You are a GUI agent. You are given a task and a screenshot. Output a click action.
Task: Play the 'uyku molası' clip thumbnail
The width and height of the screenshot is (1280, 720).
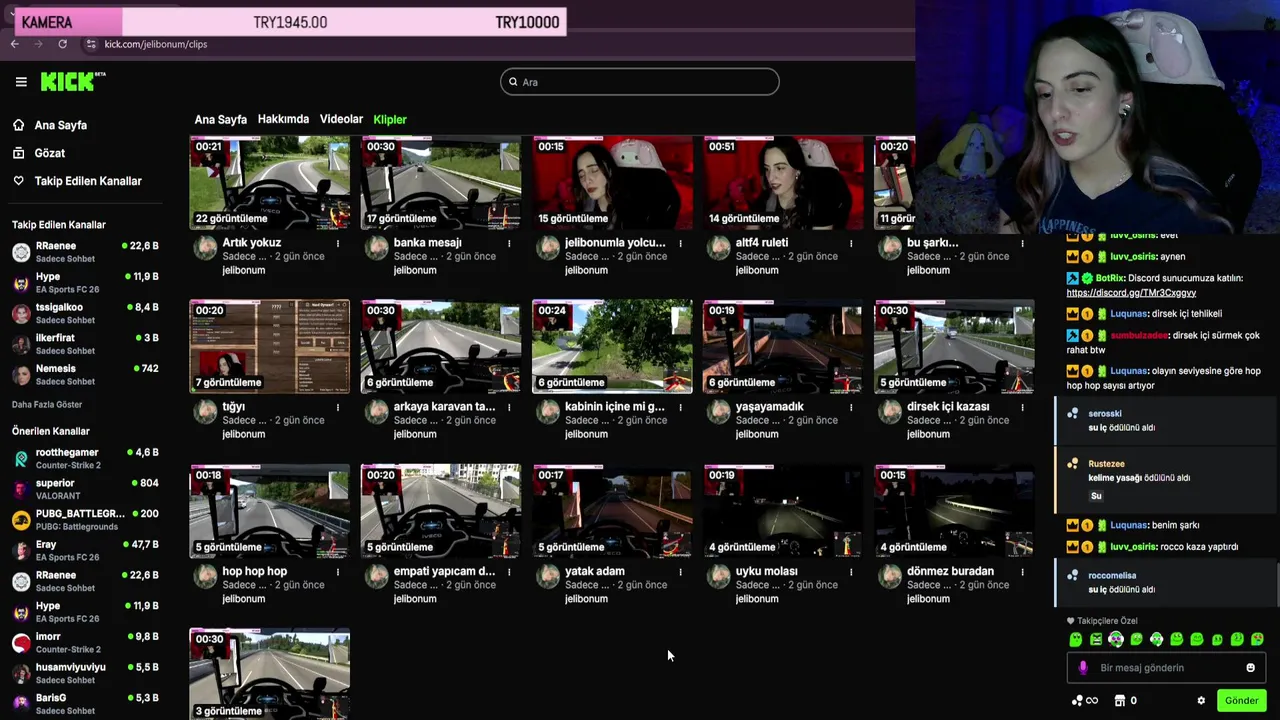coord(783,511)
